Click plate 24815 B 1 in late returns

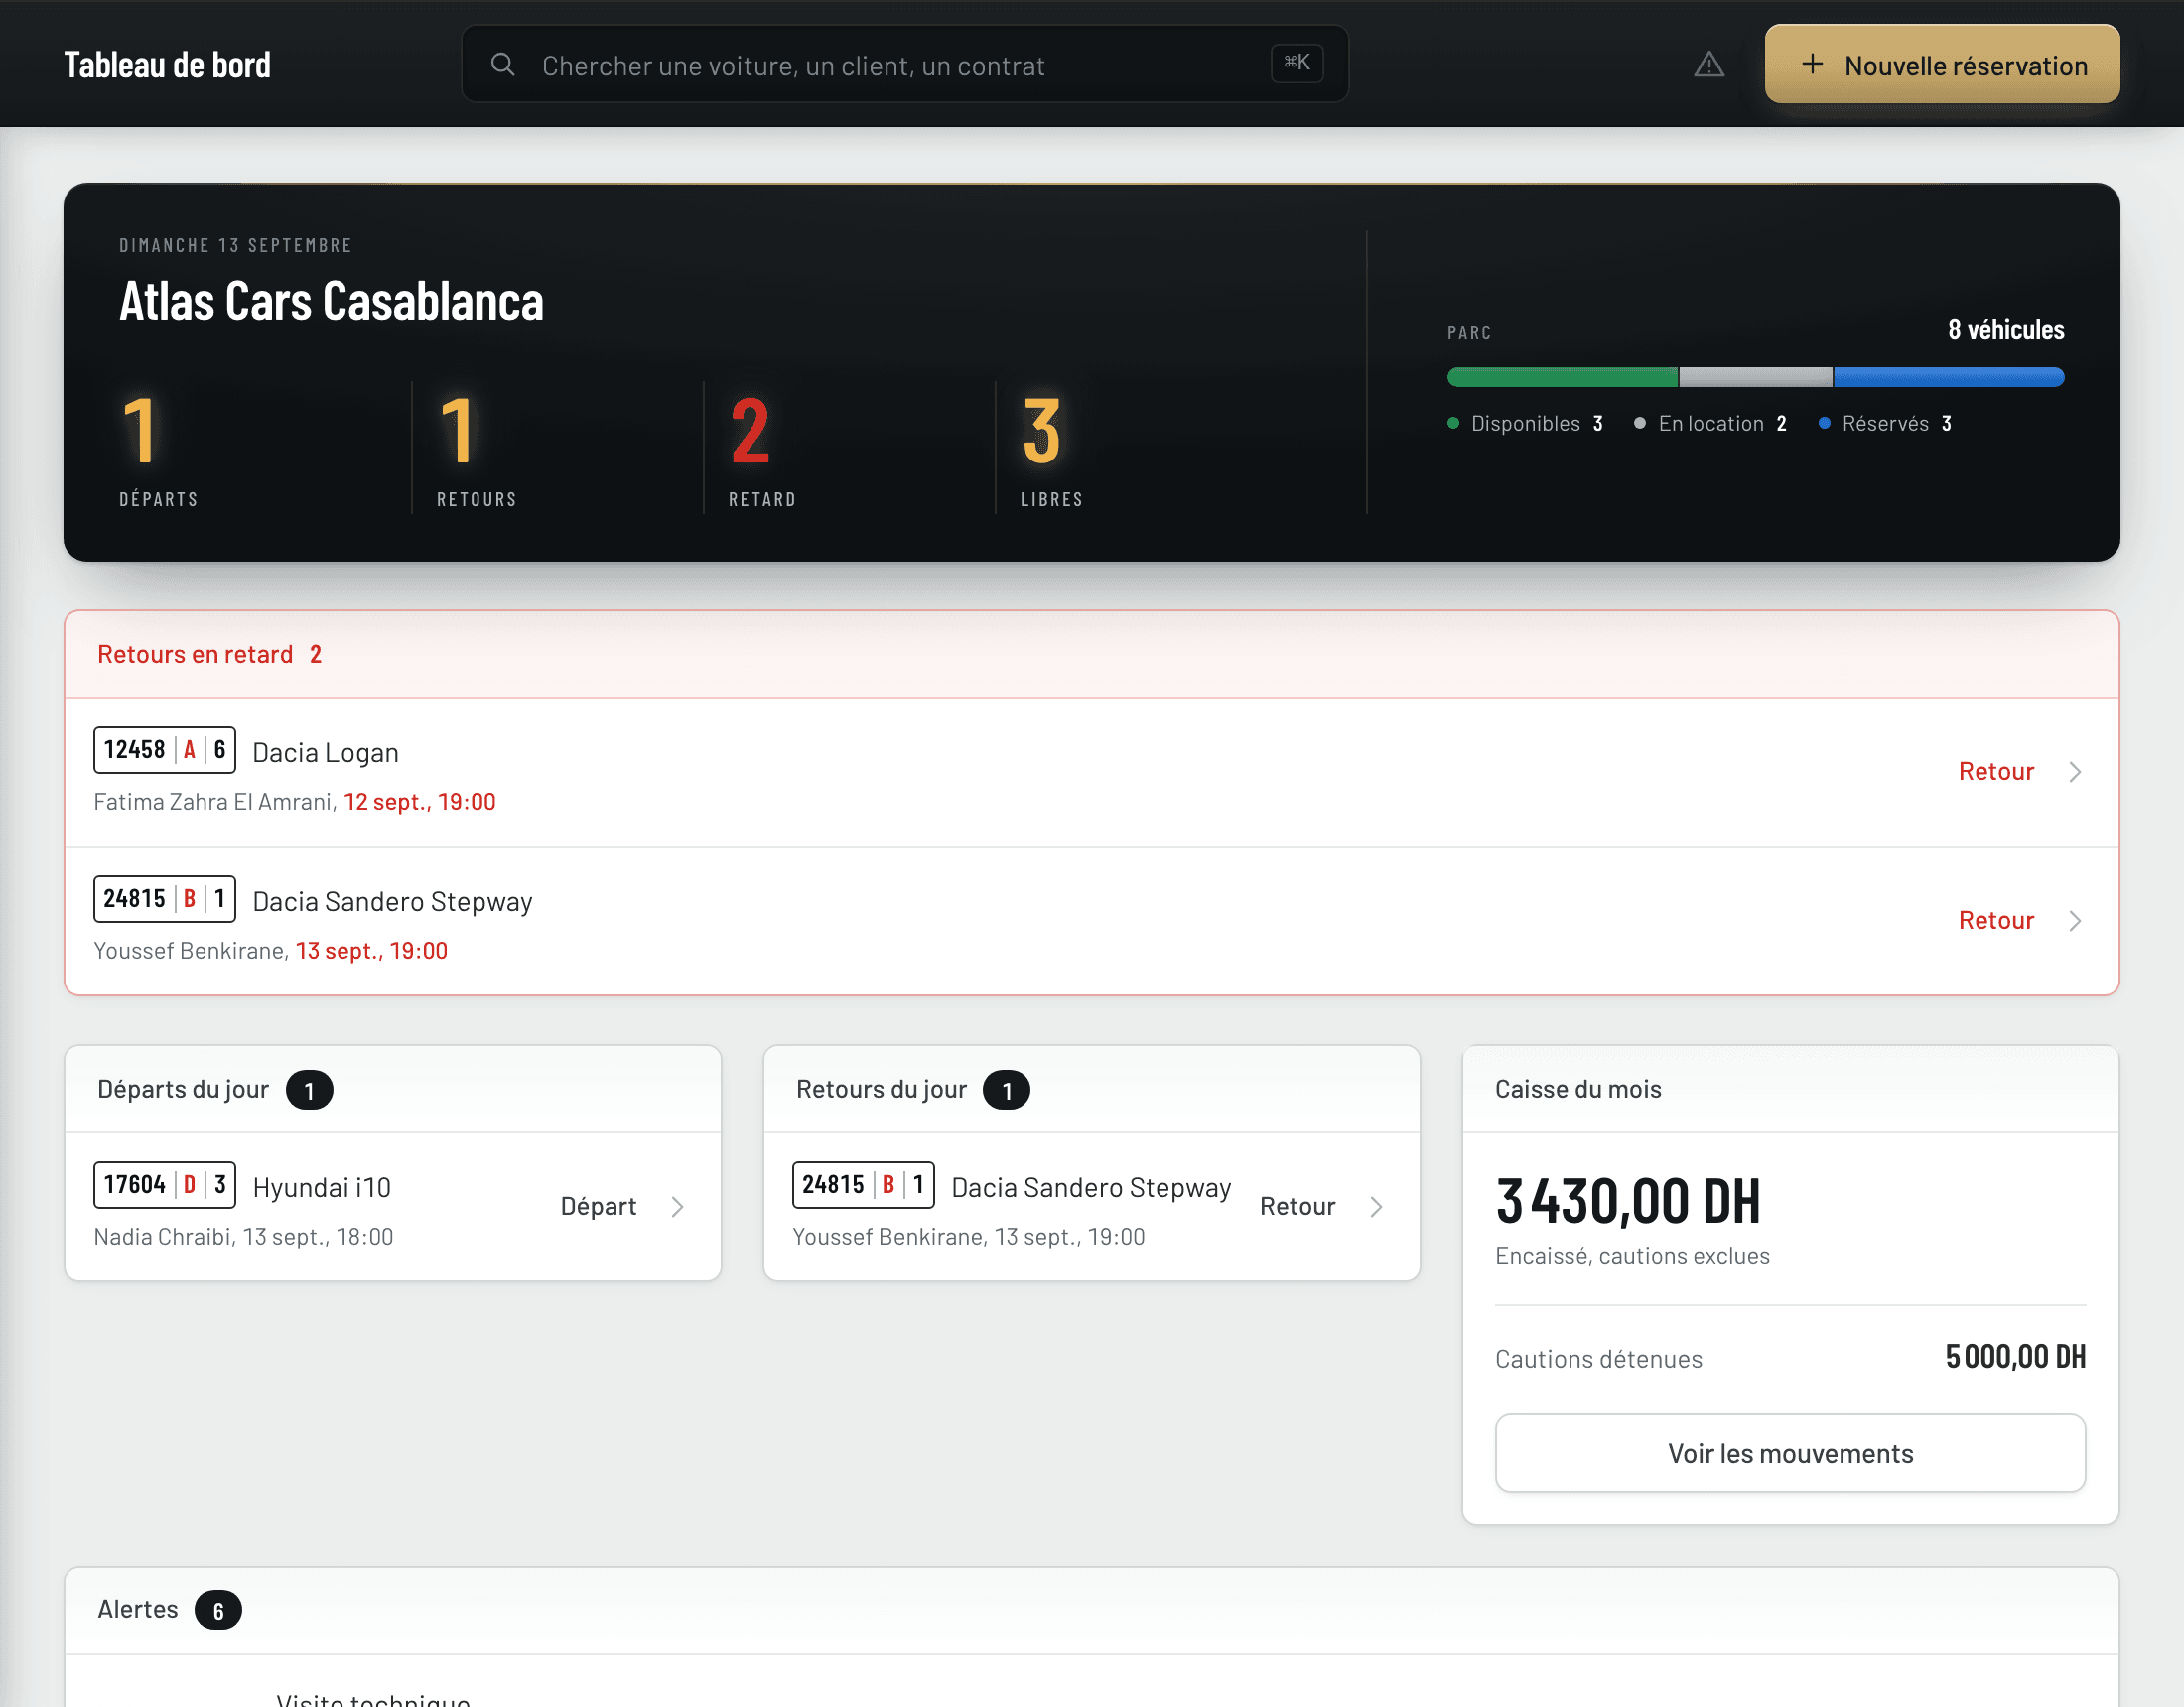click(x=164, y=899)
